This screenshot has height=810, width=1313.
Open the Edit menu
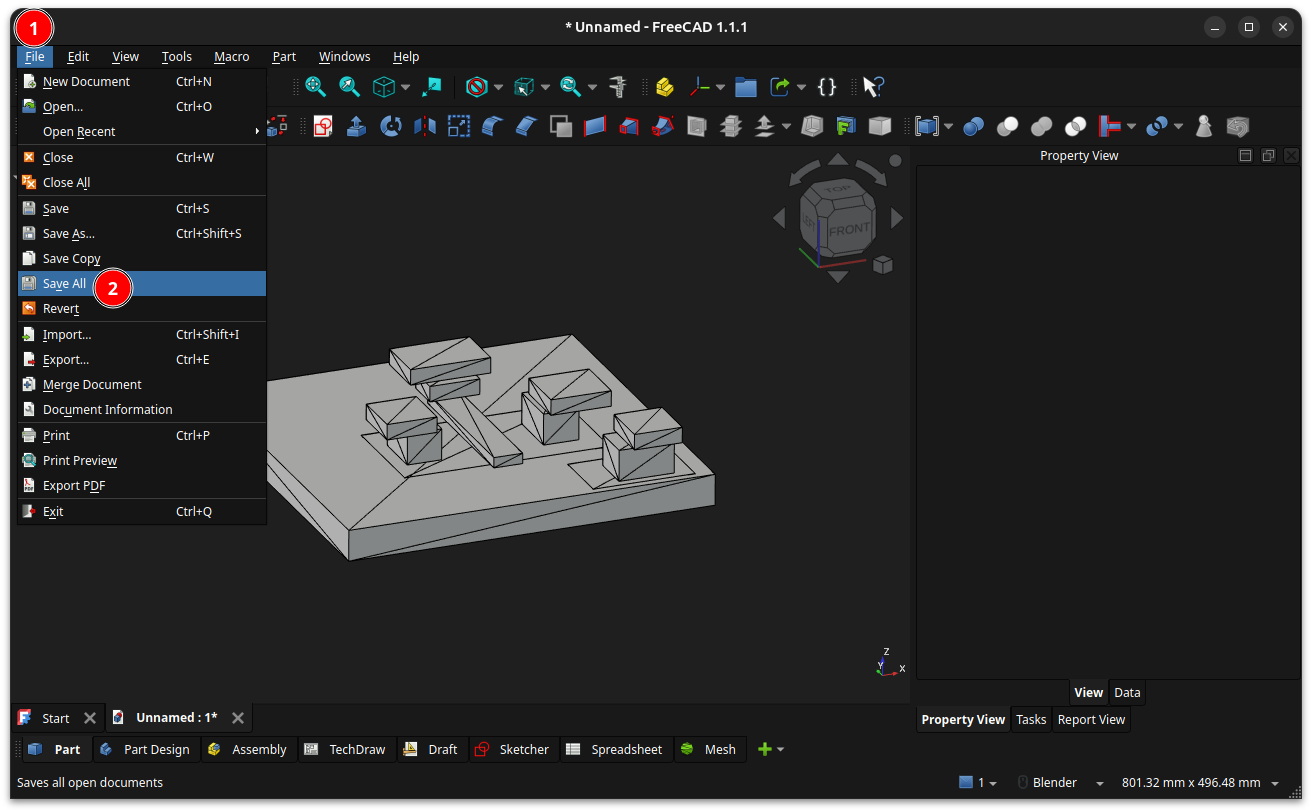(x=78, y=57)
